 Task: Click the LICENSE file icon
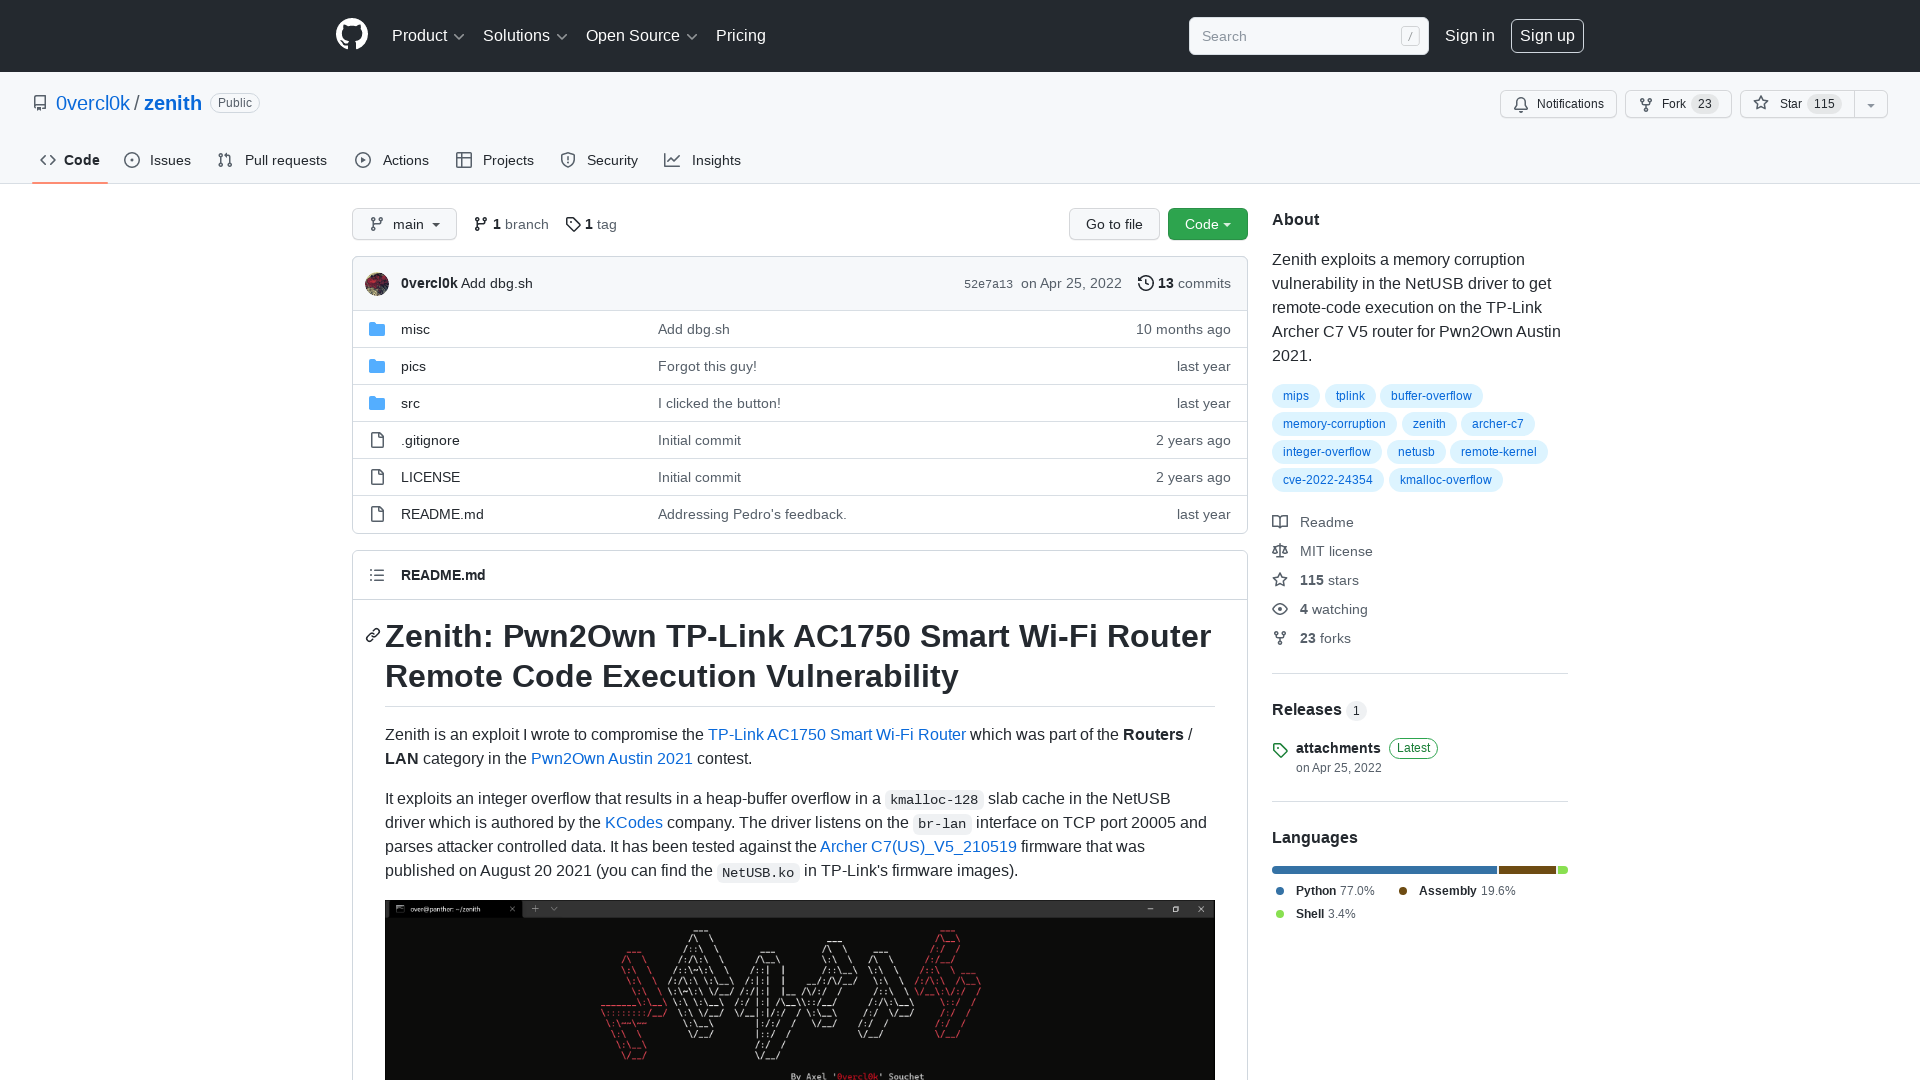point(377,477)
